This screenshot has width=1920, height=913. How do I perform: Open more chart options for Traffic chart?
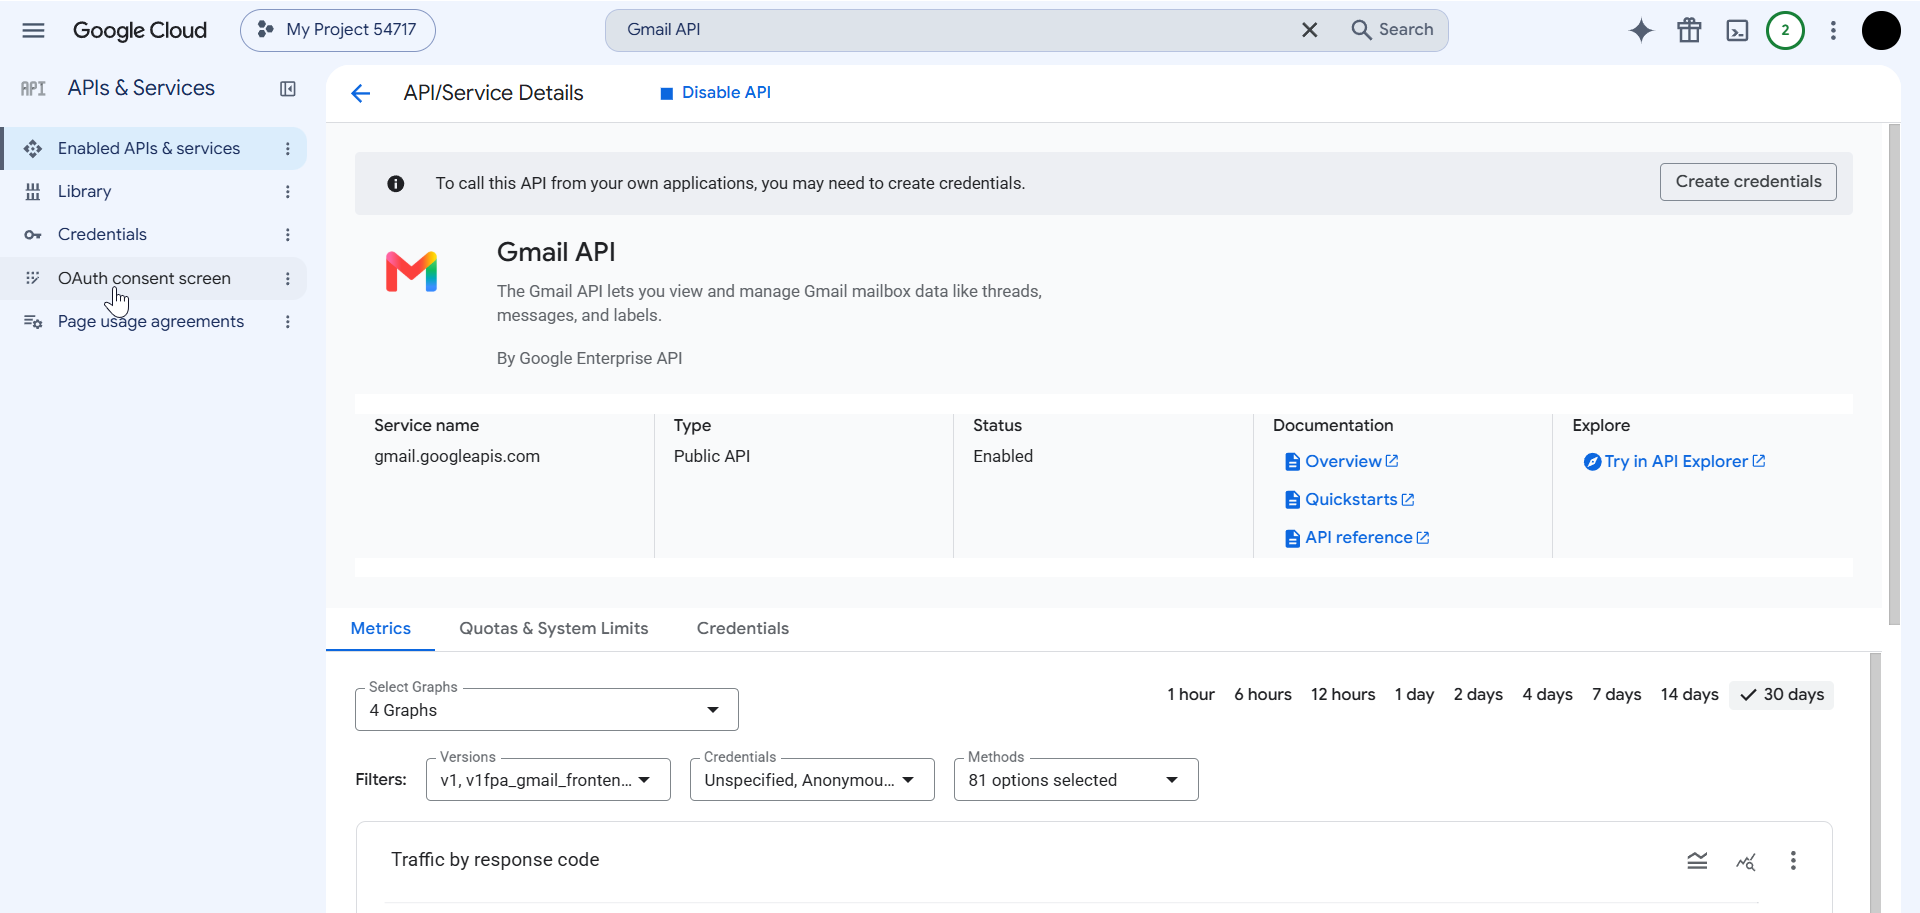1793,861
